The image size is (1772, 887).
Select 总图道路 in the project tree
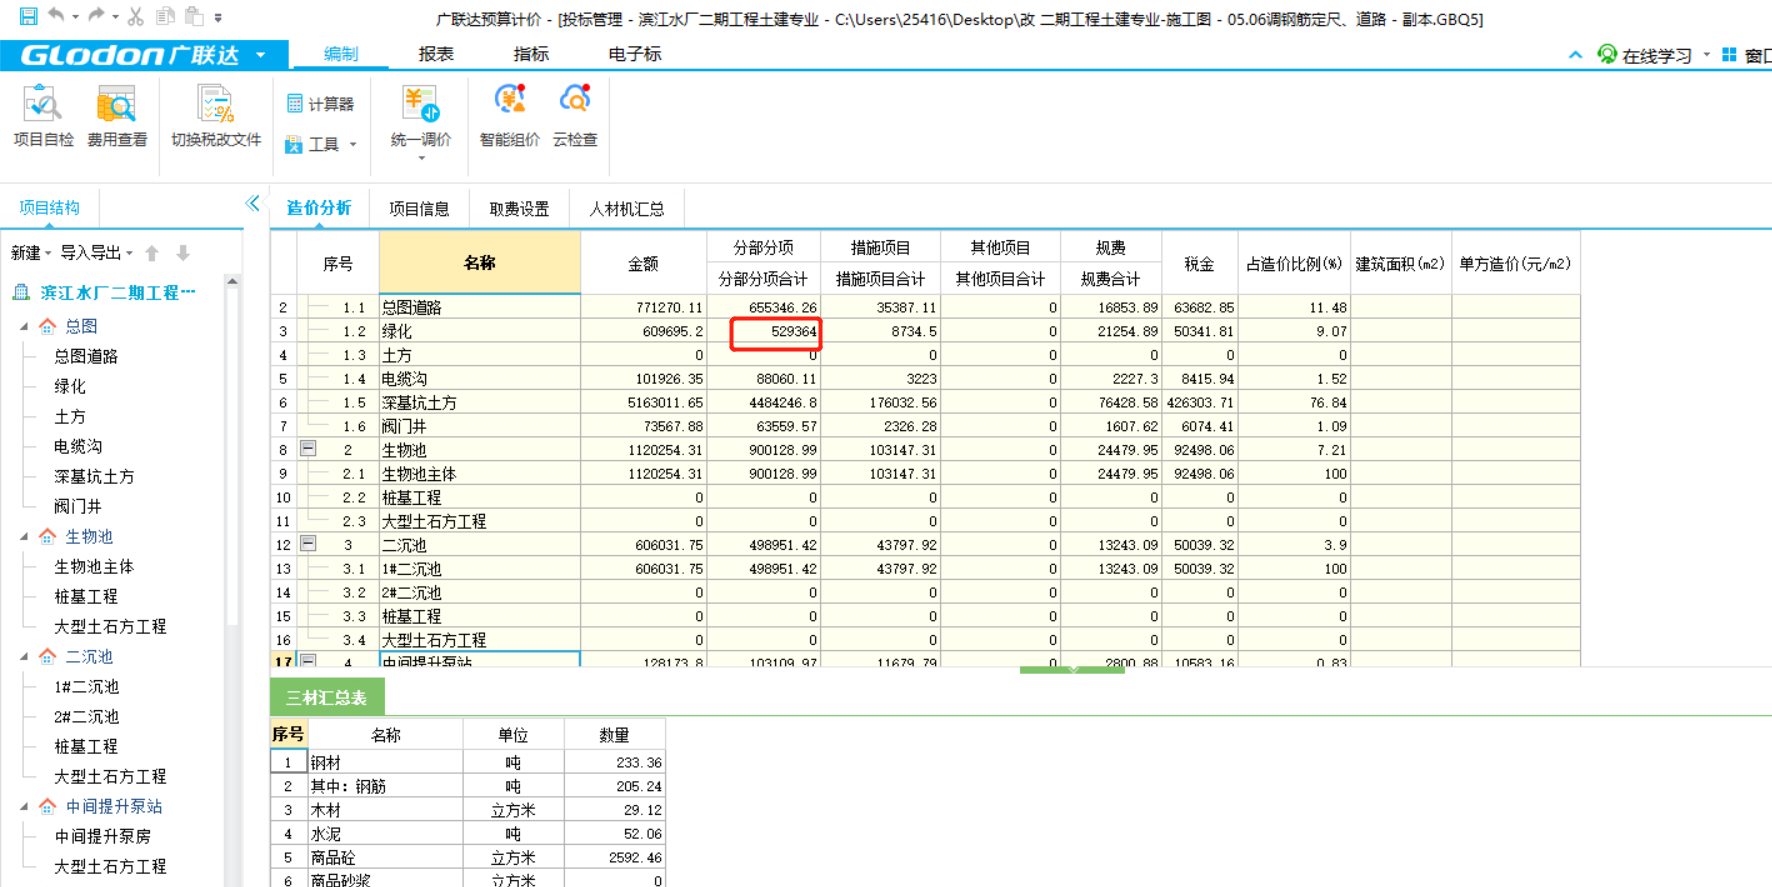point(86,356)
